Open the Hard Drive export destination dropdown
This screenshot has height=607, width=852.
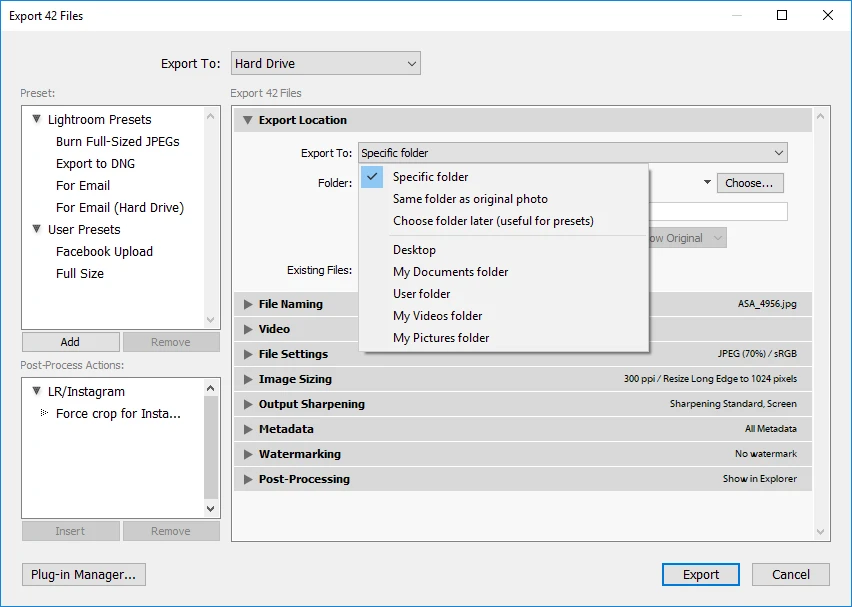[x=325, y=64]
